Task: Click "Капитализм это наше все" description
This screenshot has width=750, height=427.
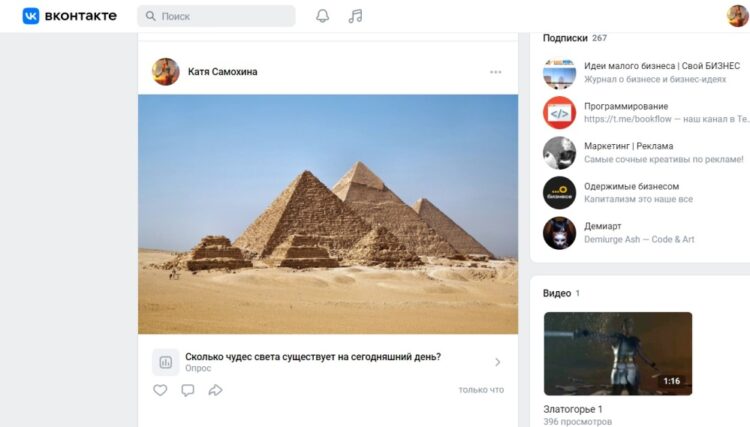Action: click(638, 199)
